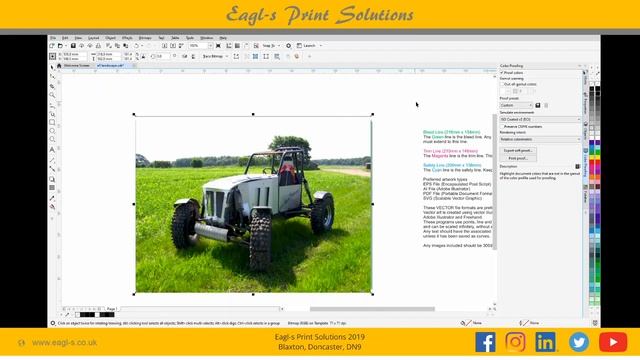640x360 pixels.
Task: Open YouTube icon in footer
Action: (613, 342)
